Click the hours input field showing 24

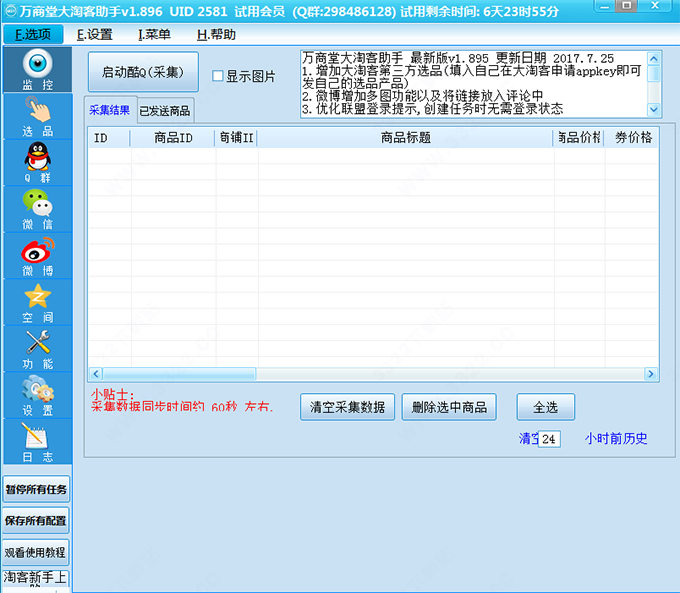point(549,439)
